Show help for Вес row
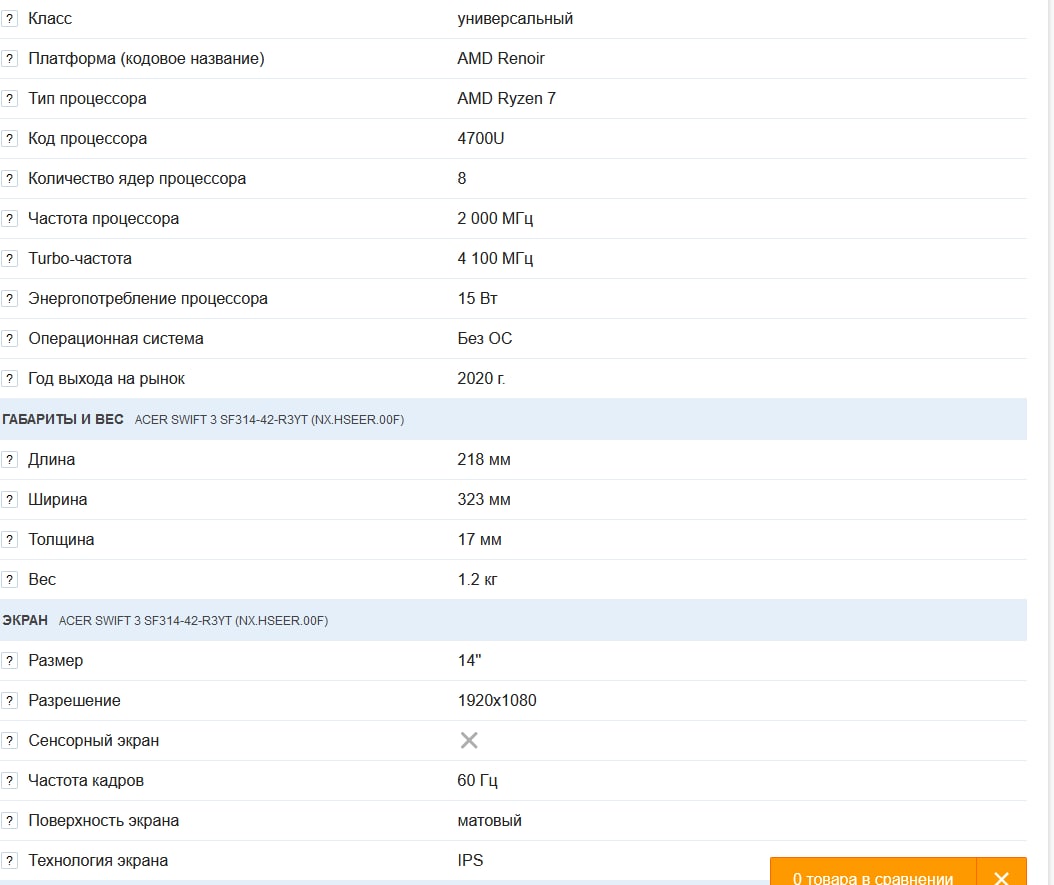This screenshot has height=885, width=1054. click(9, 579)
